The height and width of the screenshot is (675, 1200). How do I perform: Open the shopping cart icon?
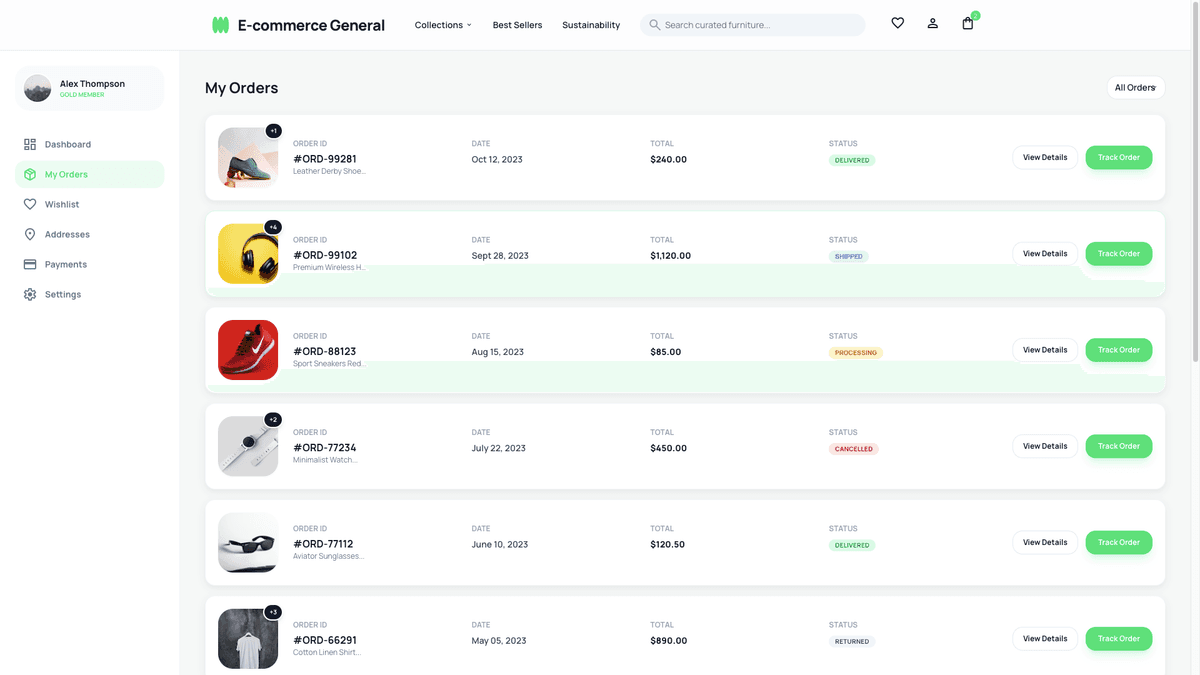coord(967,22)
